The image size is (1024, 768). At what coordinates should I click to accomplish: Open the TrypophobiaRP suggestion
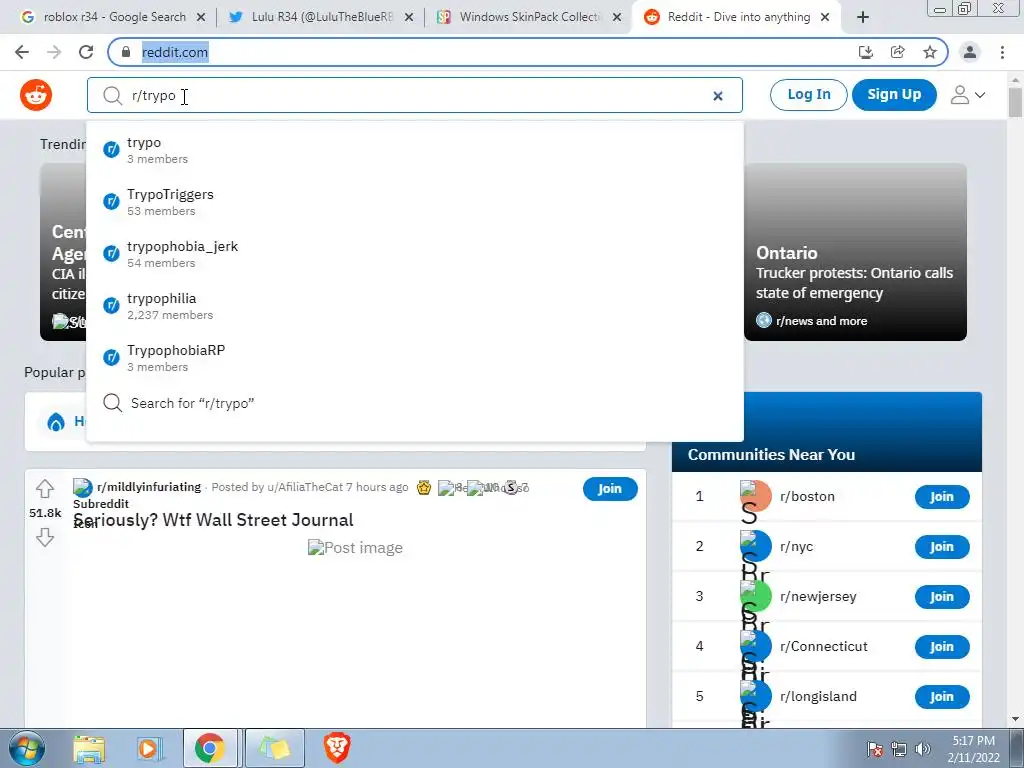point(415,358)
